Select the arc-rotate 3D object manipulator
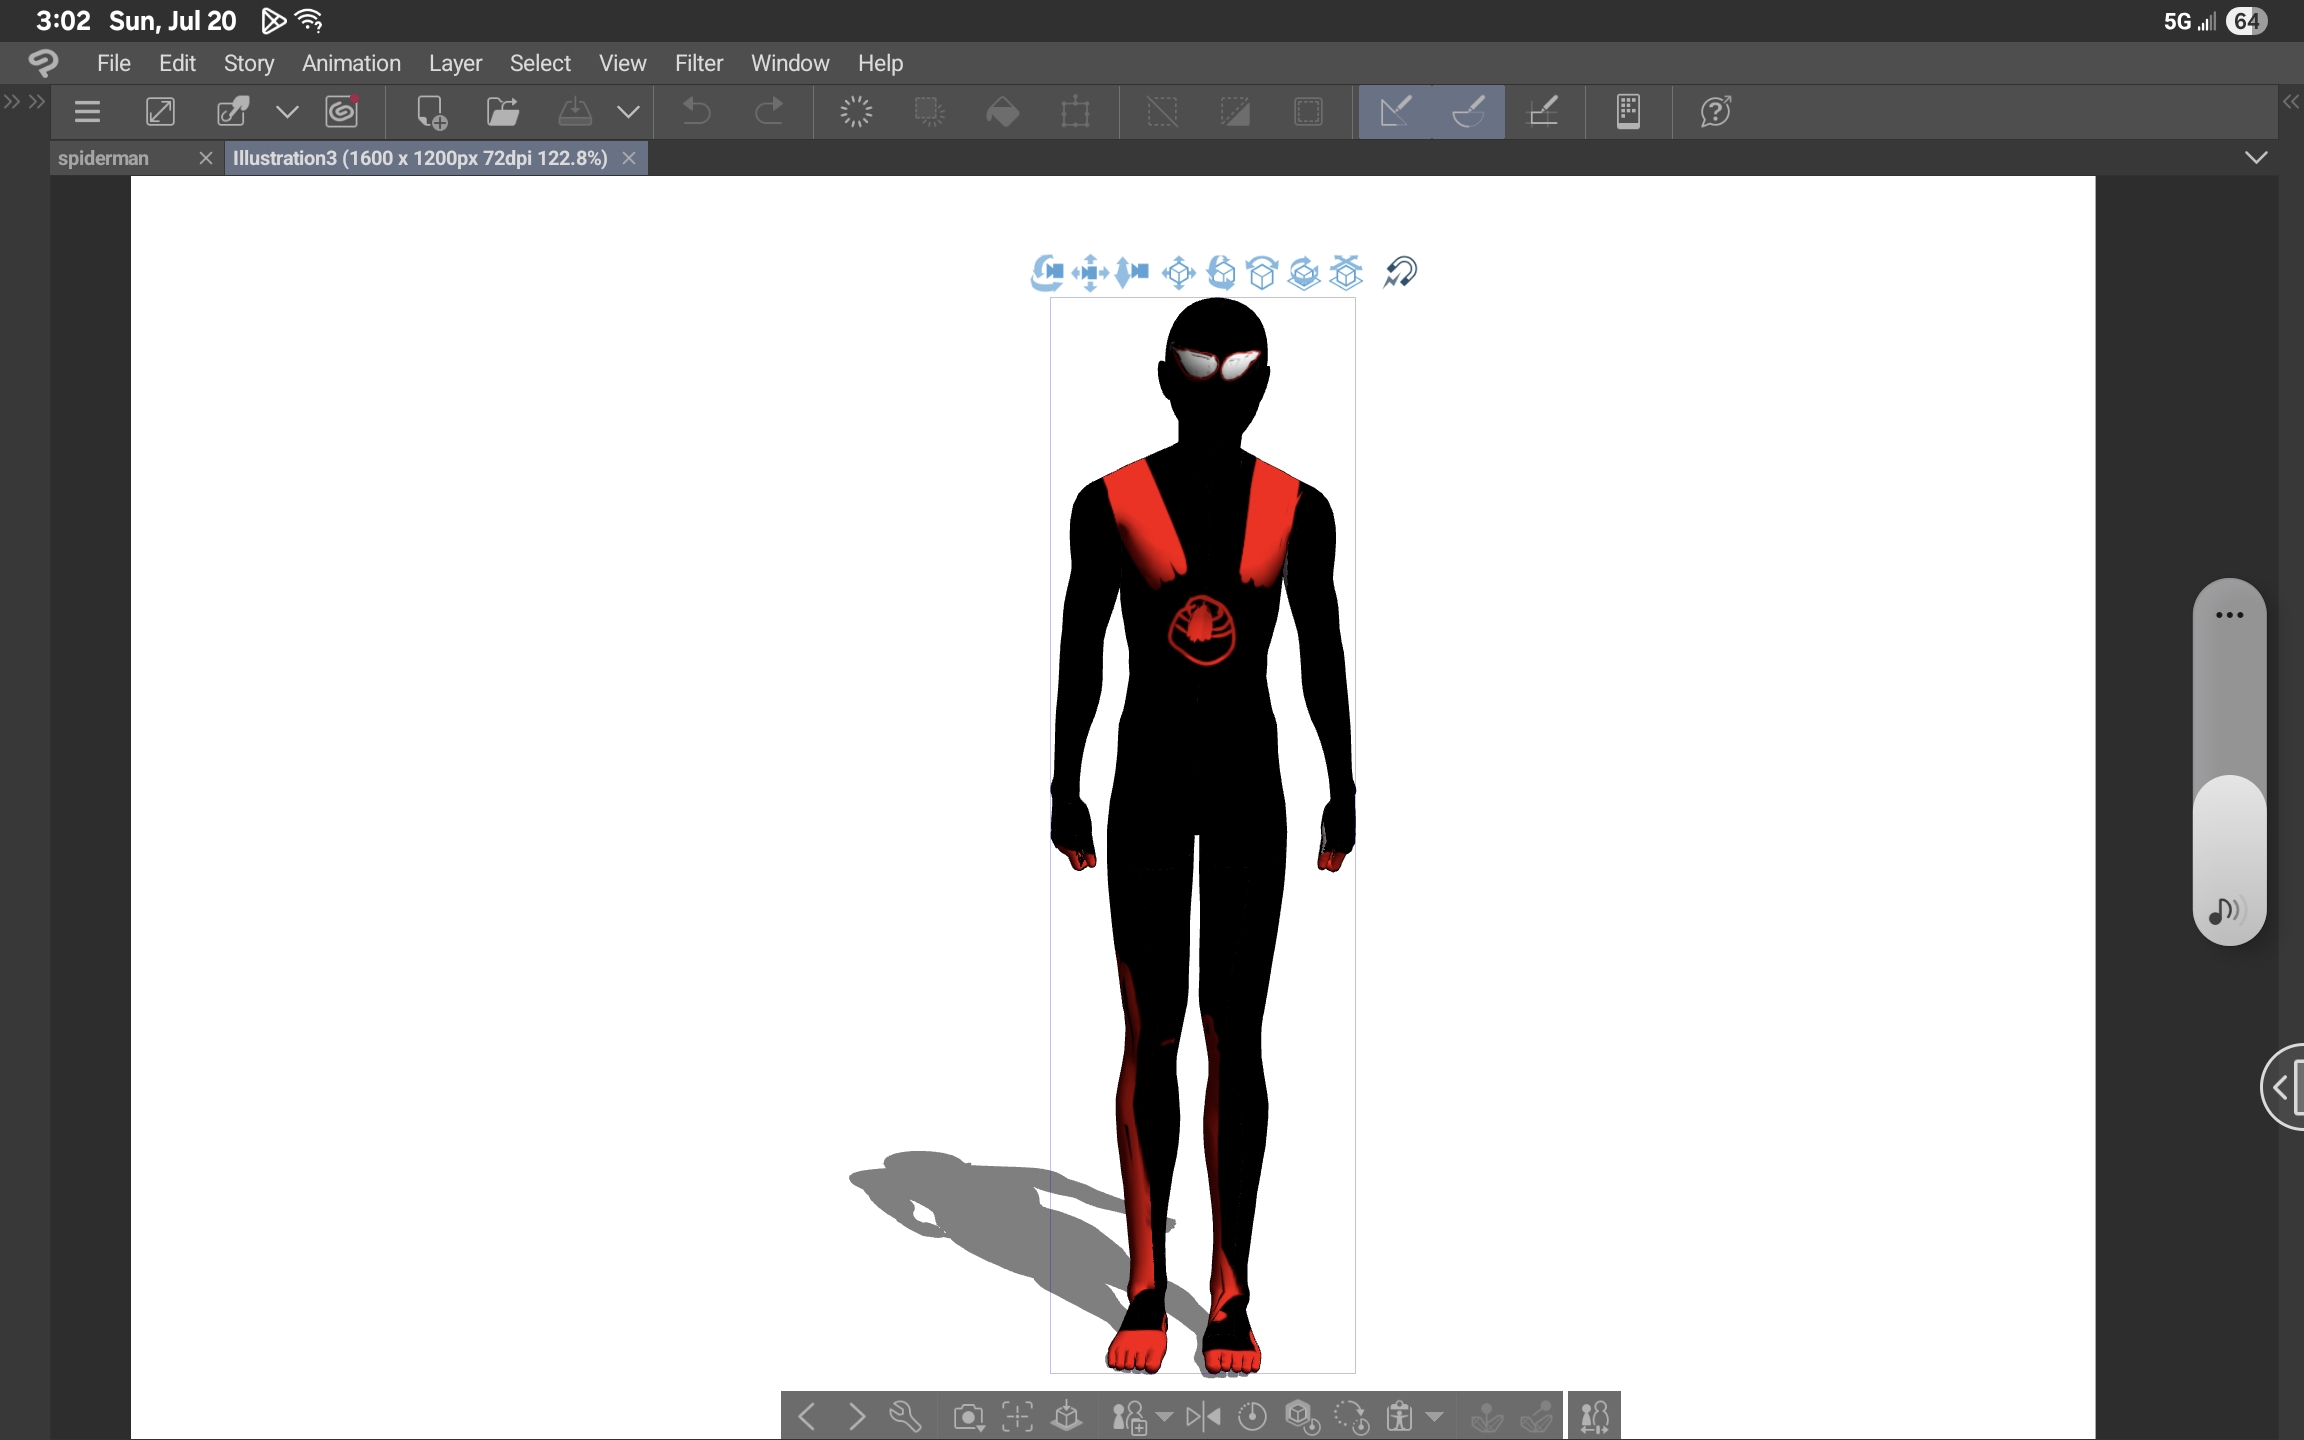Image resolution: width=2304 pixels, height=1440 pixels. pos(1263,272)
